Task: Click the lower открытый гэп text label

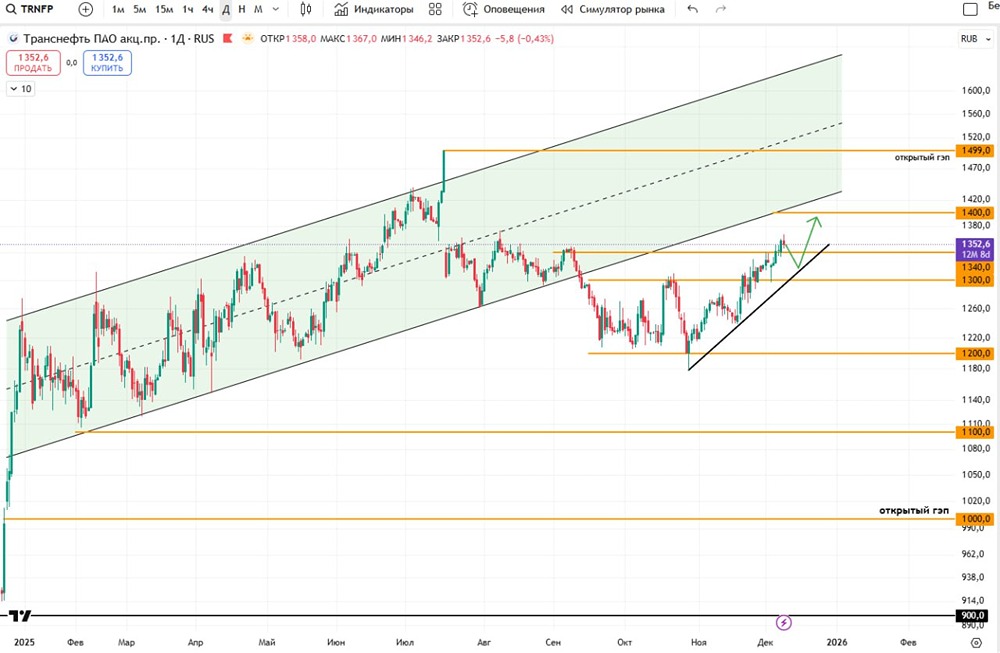Action: point(913,511)
